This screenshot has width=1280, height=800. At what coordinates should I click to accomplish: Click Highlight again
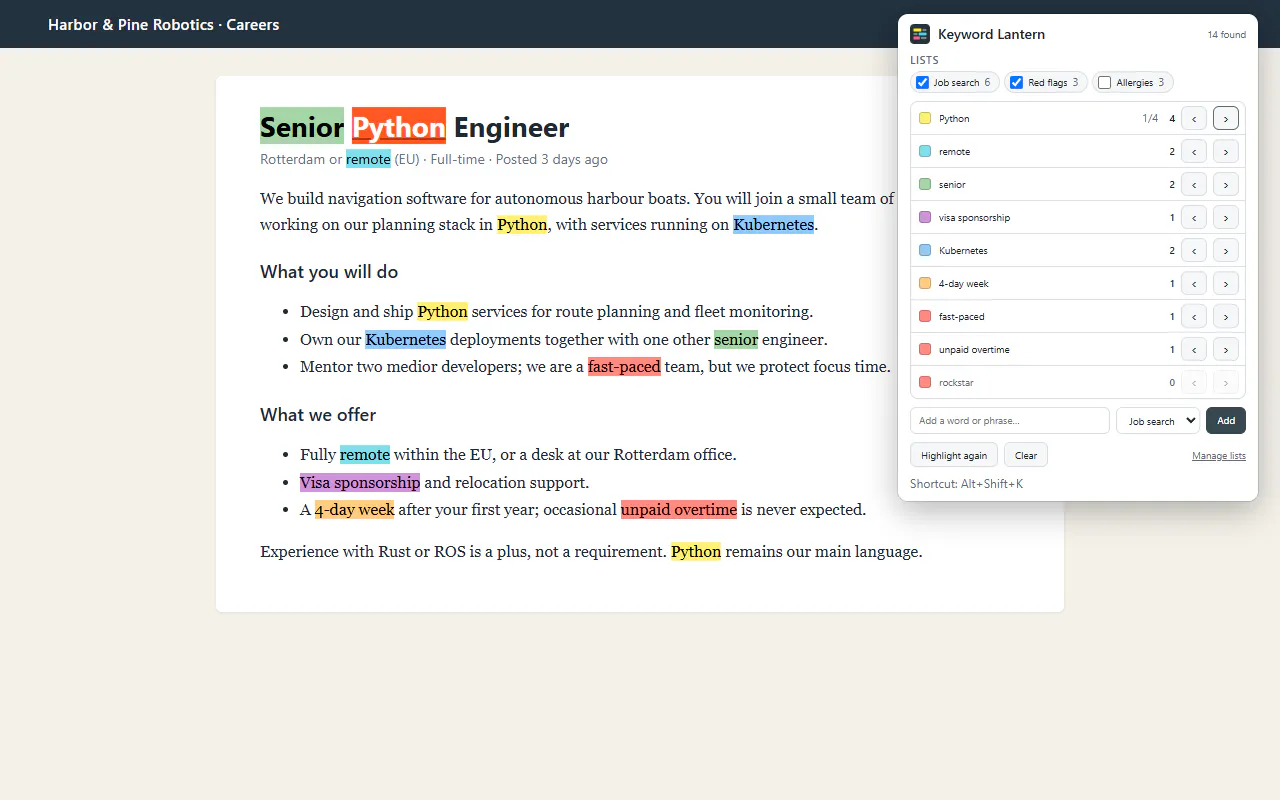click(x=954, y=455)
